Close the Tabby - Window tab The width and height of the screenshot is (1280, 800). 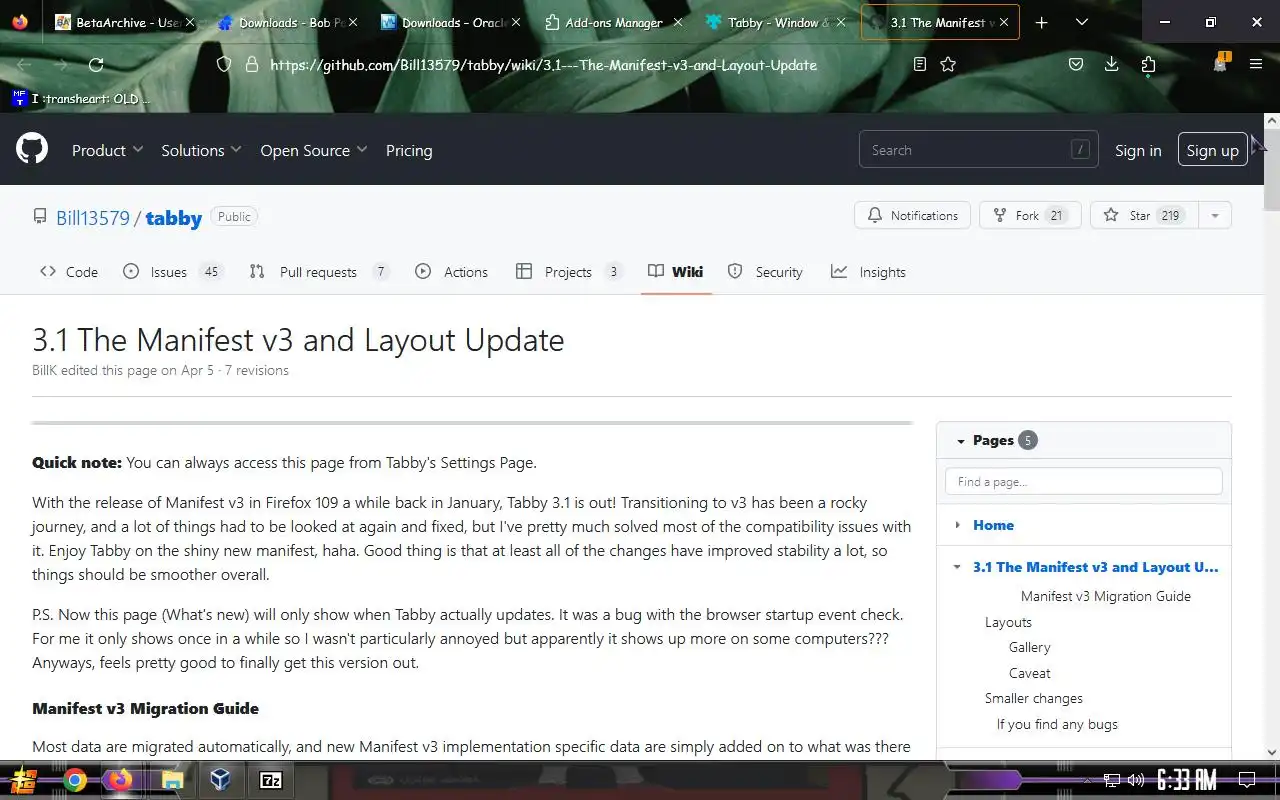(841, 22)
